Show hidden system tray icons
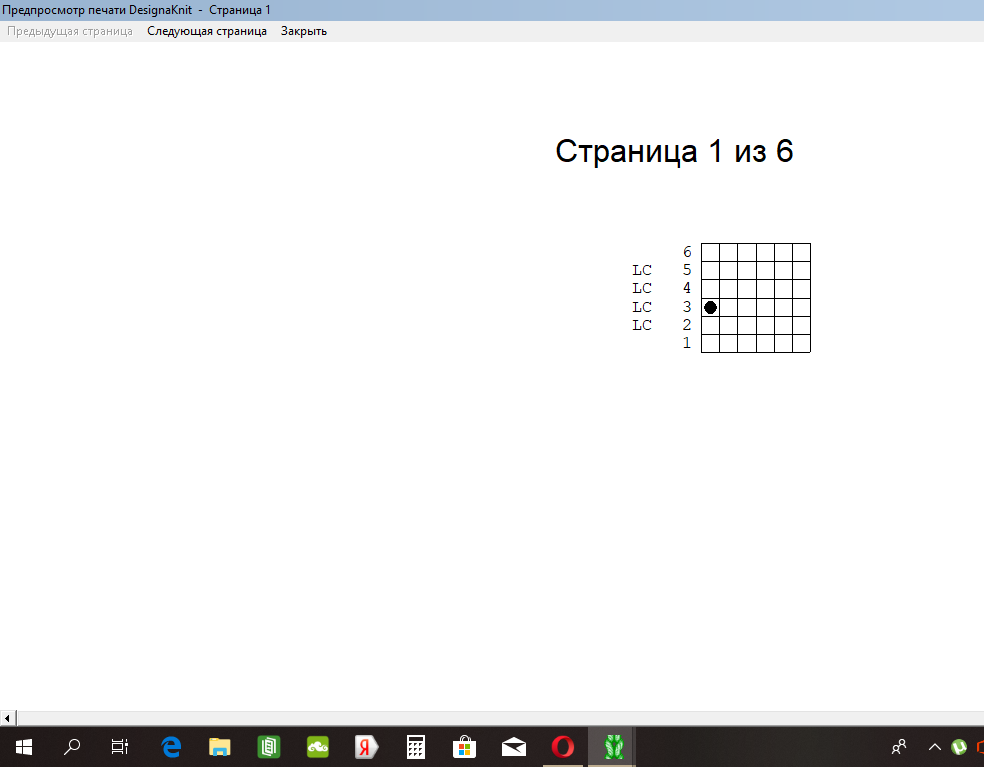 [x=934, y=747]
